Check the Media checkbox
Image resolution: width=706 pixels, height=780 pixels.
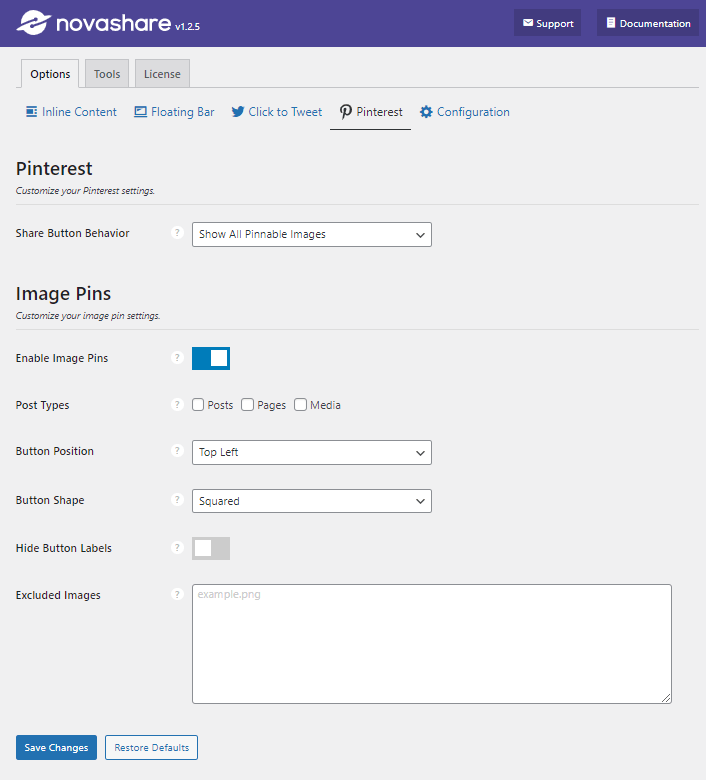300,404
